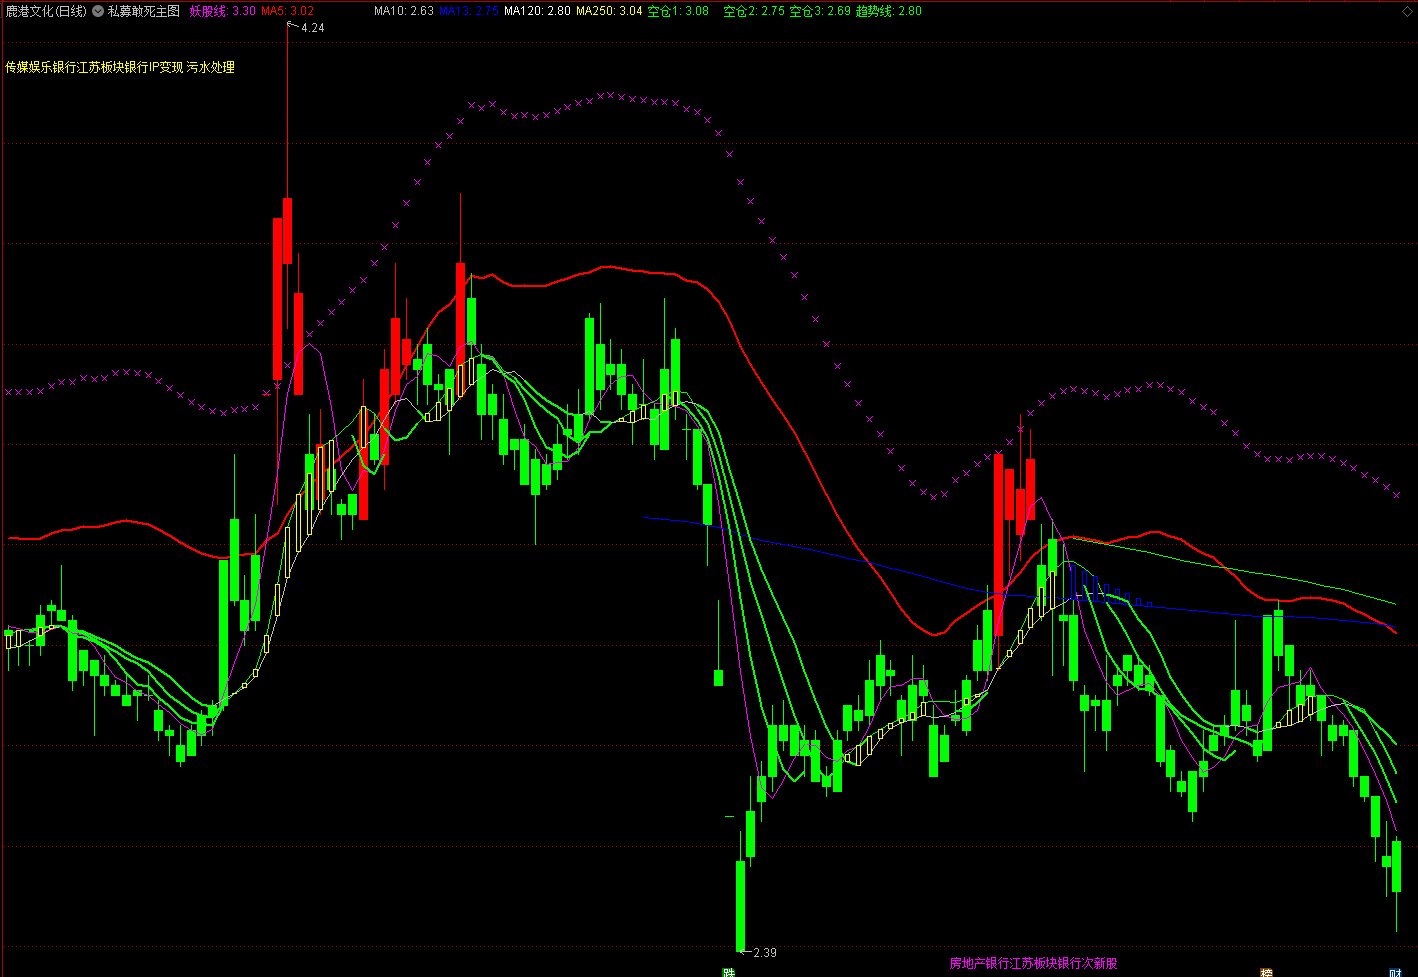Open the indicator dropdown beside 私募敢死主图

click(98, 11)
